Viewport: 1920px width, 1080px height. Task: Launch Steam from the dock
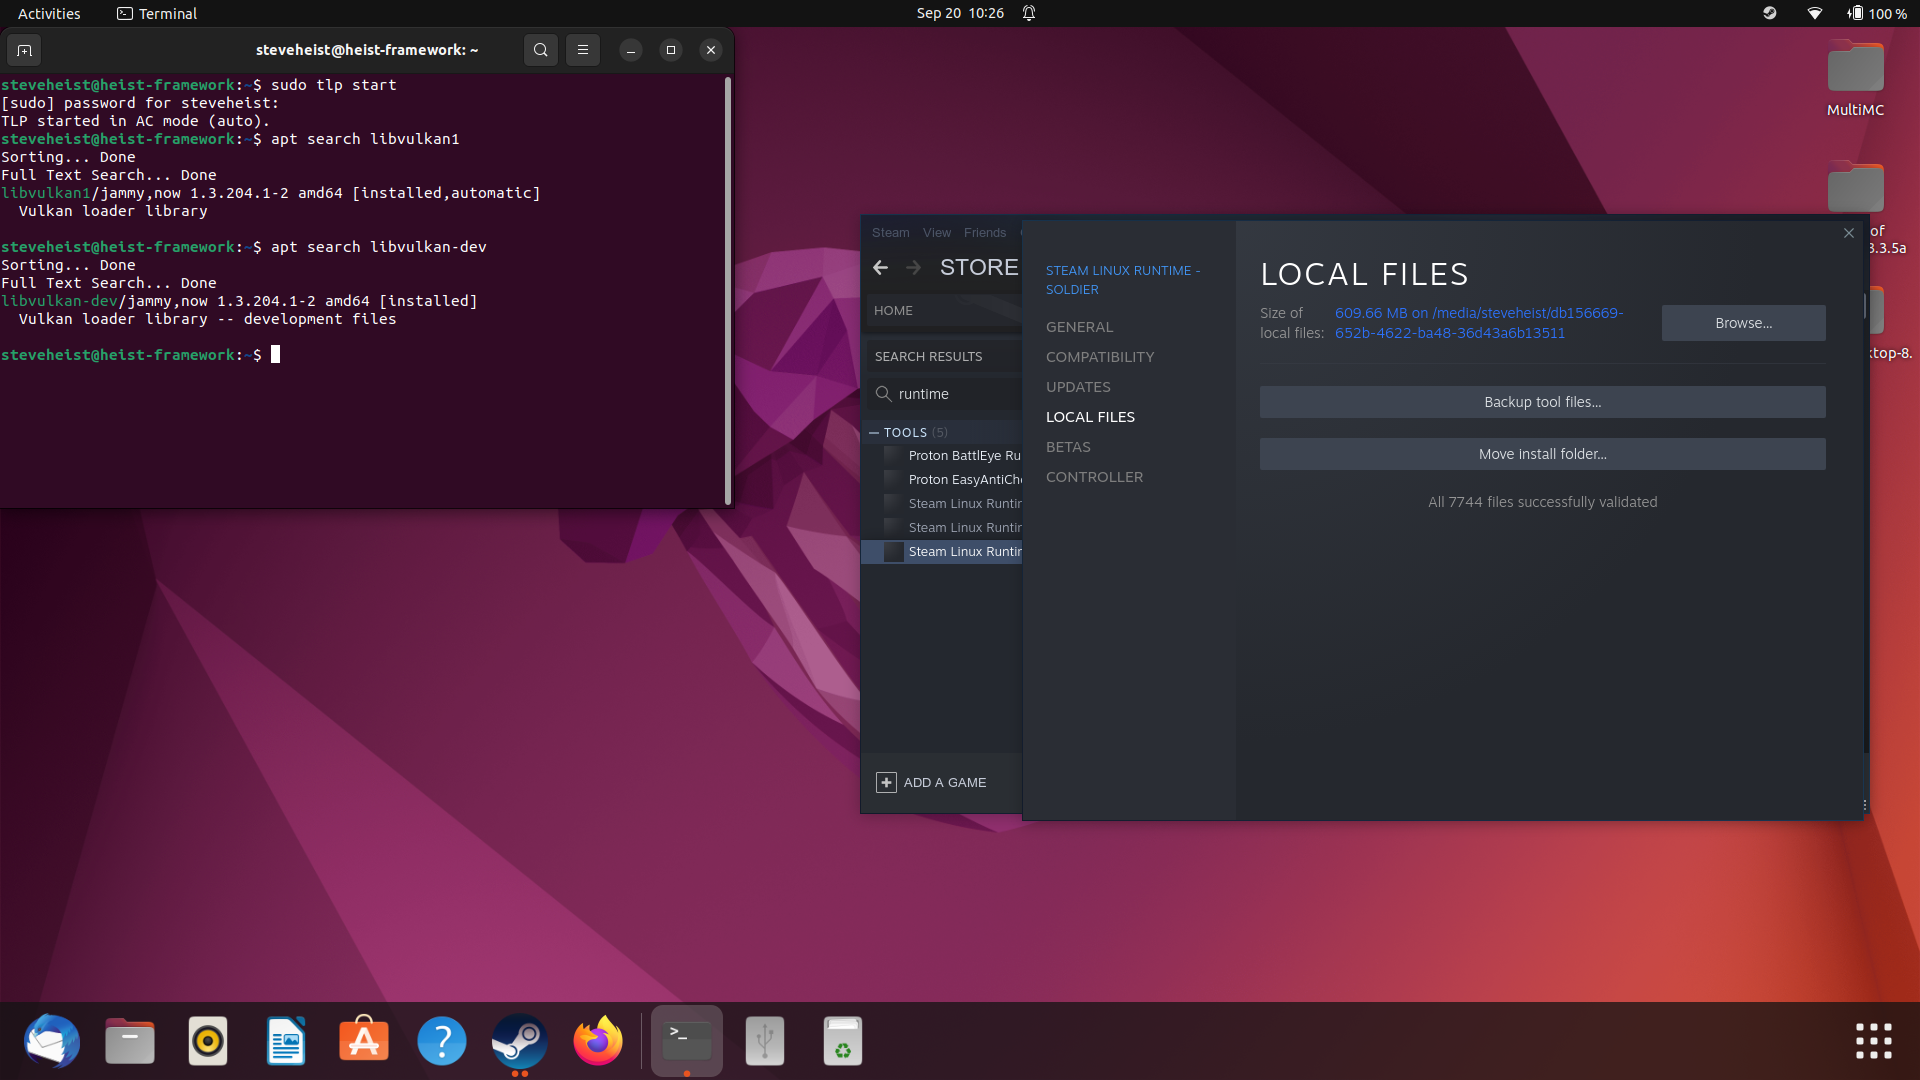(519, 1040)
